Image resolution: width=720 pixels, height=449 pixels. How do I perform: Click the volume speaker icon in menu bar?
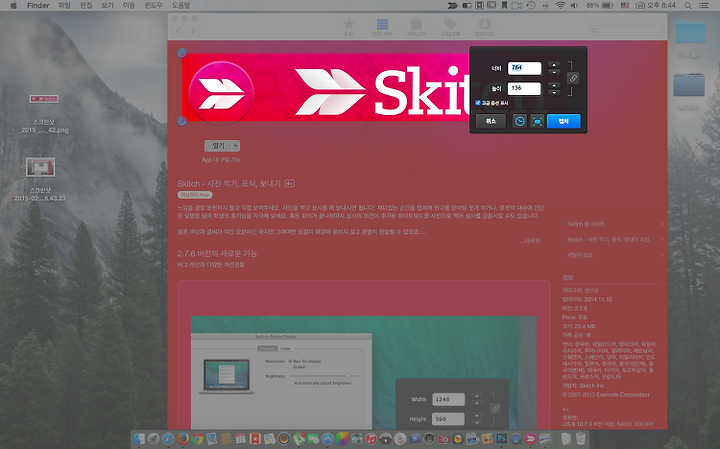(574, 6)
